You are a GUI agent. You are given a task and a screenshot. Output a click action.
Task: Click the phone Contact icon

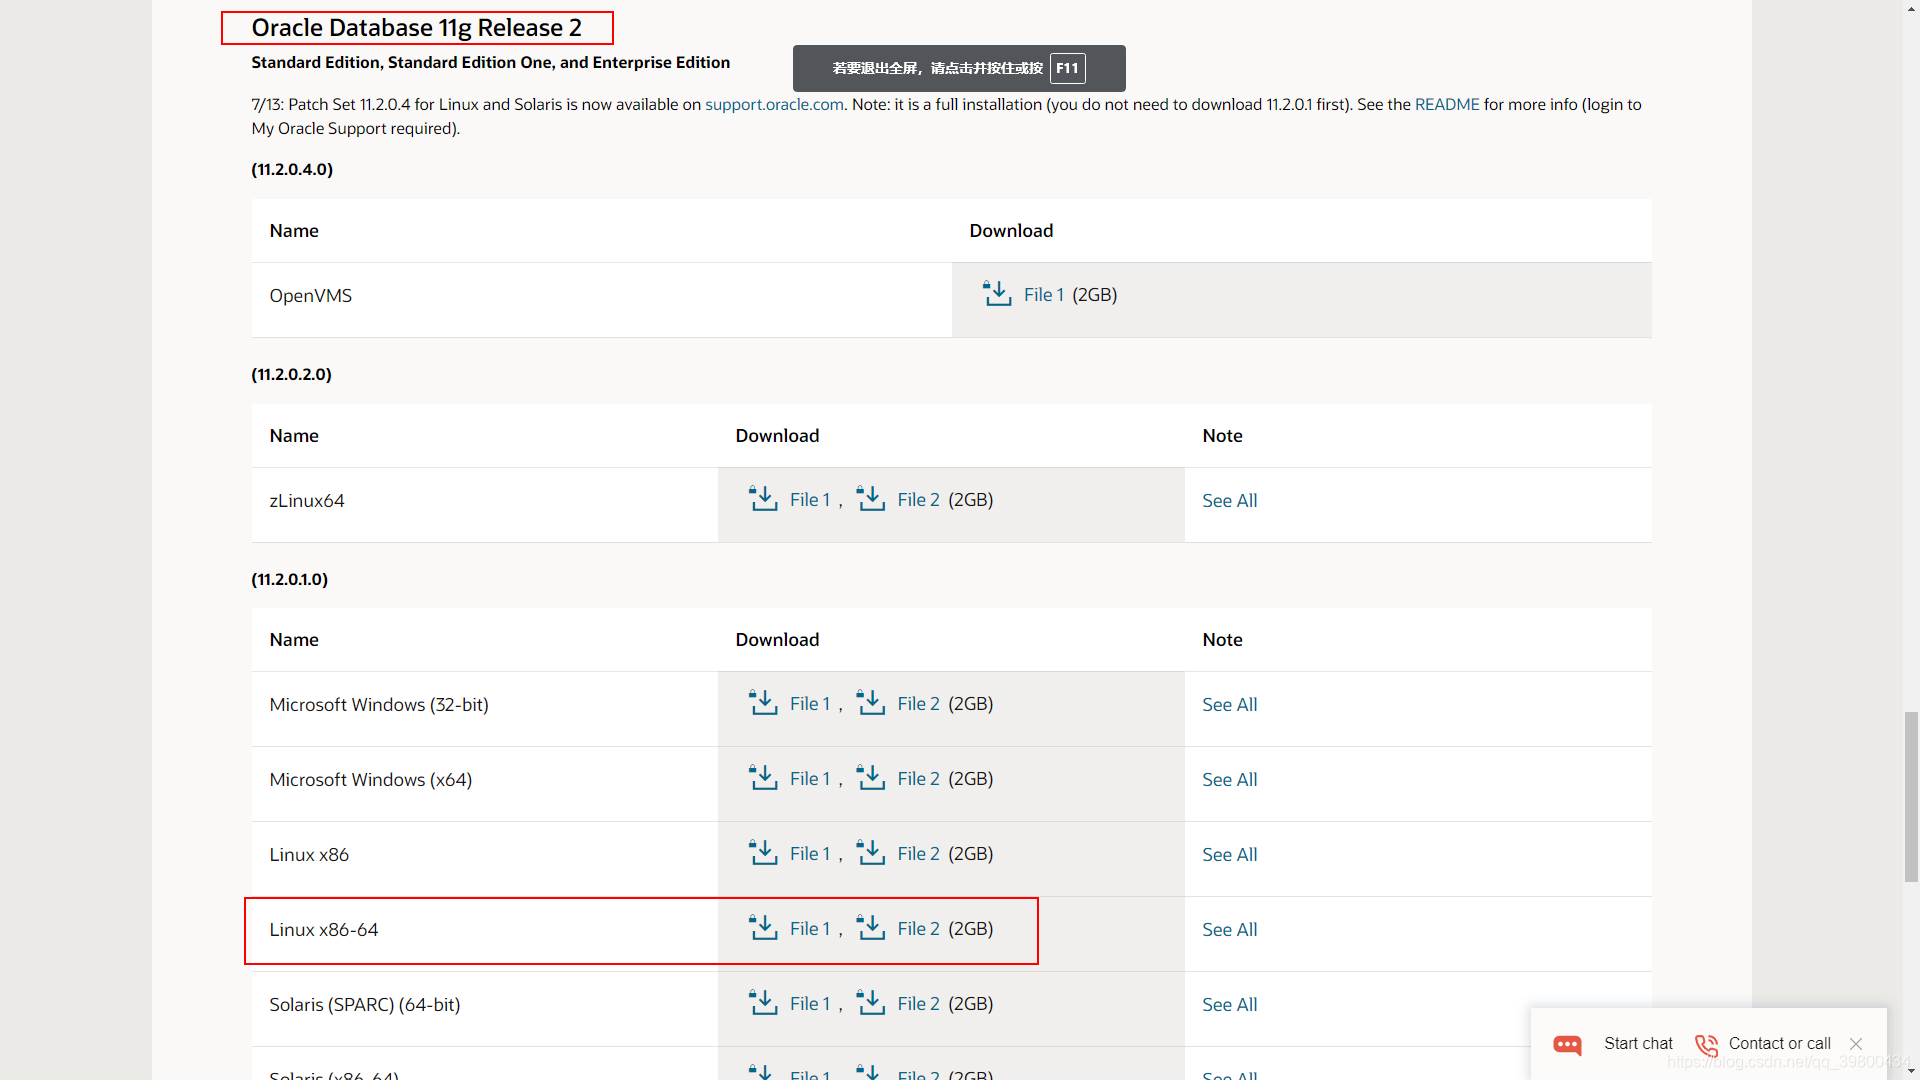pos(1707,1045)
